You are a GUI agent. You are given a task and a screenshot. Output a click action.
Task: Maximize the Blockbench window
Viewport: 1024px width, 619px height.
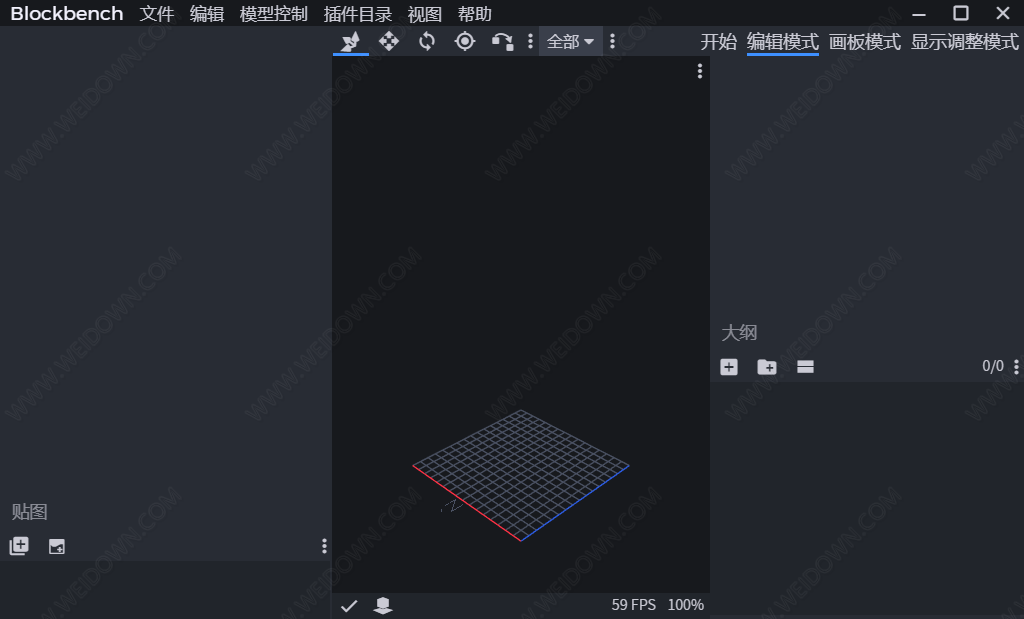[x=961, y=13]
